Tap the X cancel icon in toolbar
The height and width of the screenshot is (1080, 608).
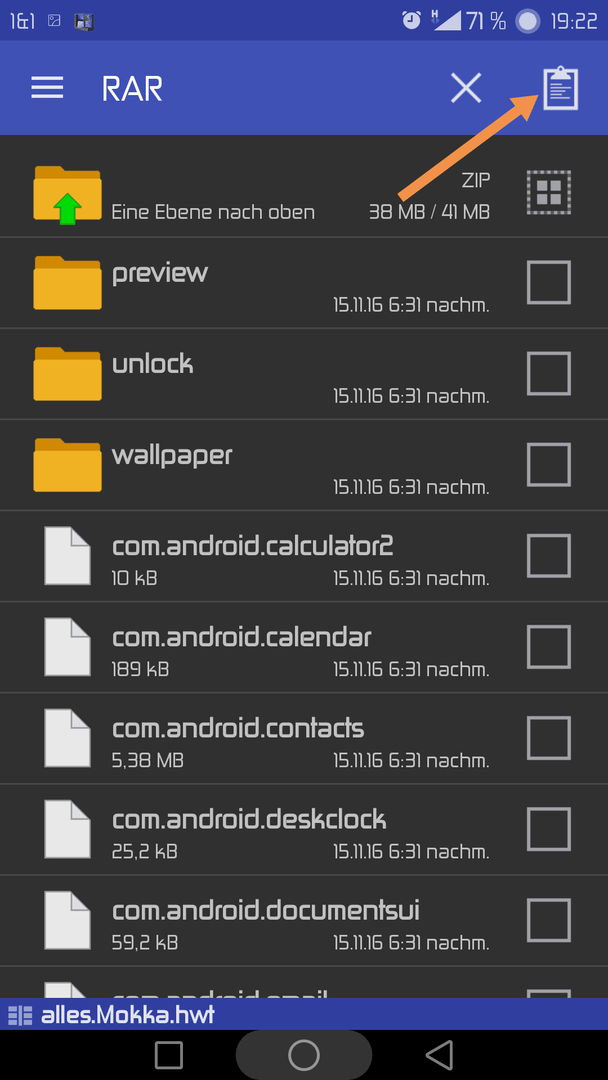point(466,88)
